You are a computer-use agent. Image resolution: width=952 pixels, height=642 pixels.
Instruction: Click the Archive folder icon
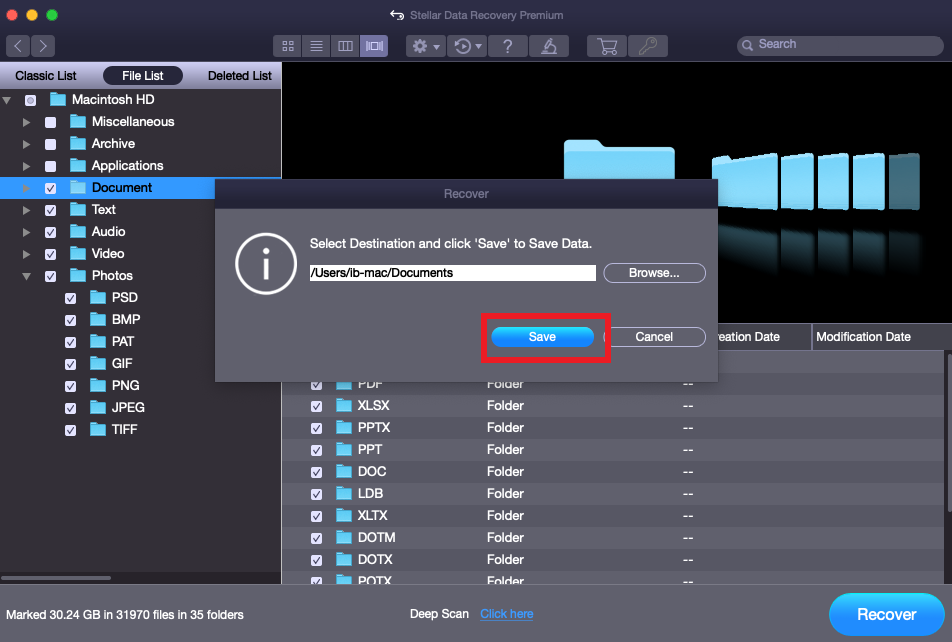[78, 143]
